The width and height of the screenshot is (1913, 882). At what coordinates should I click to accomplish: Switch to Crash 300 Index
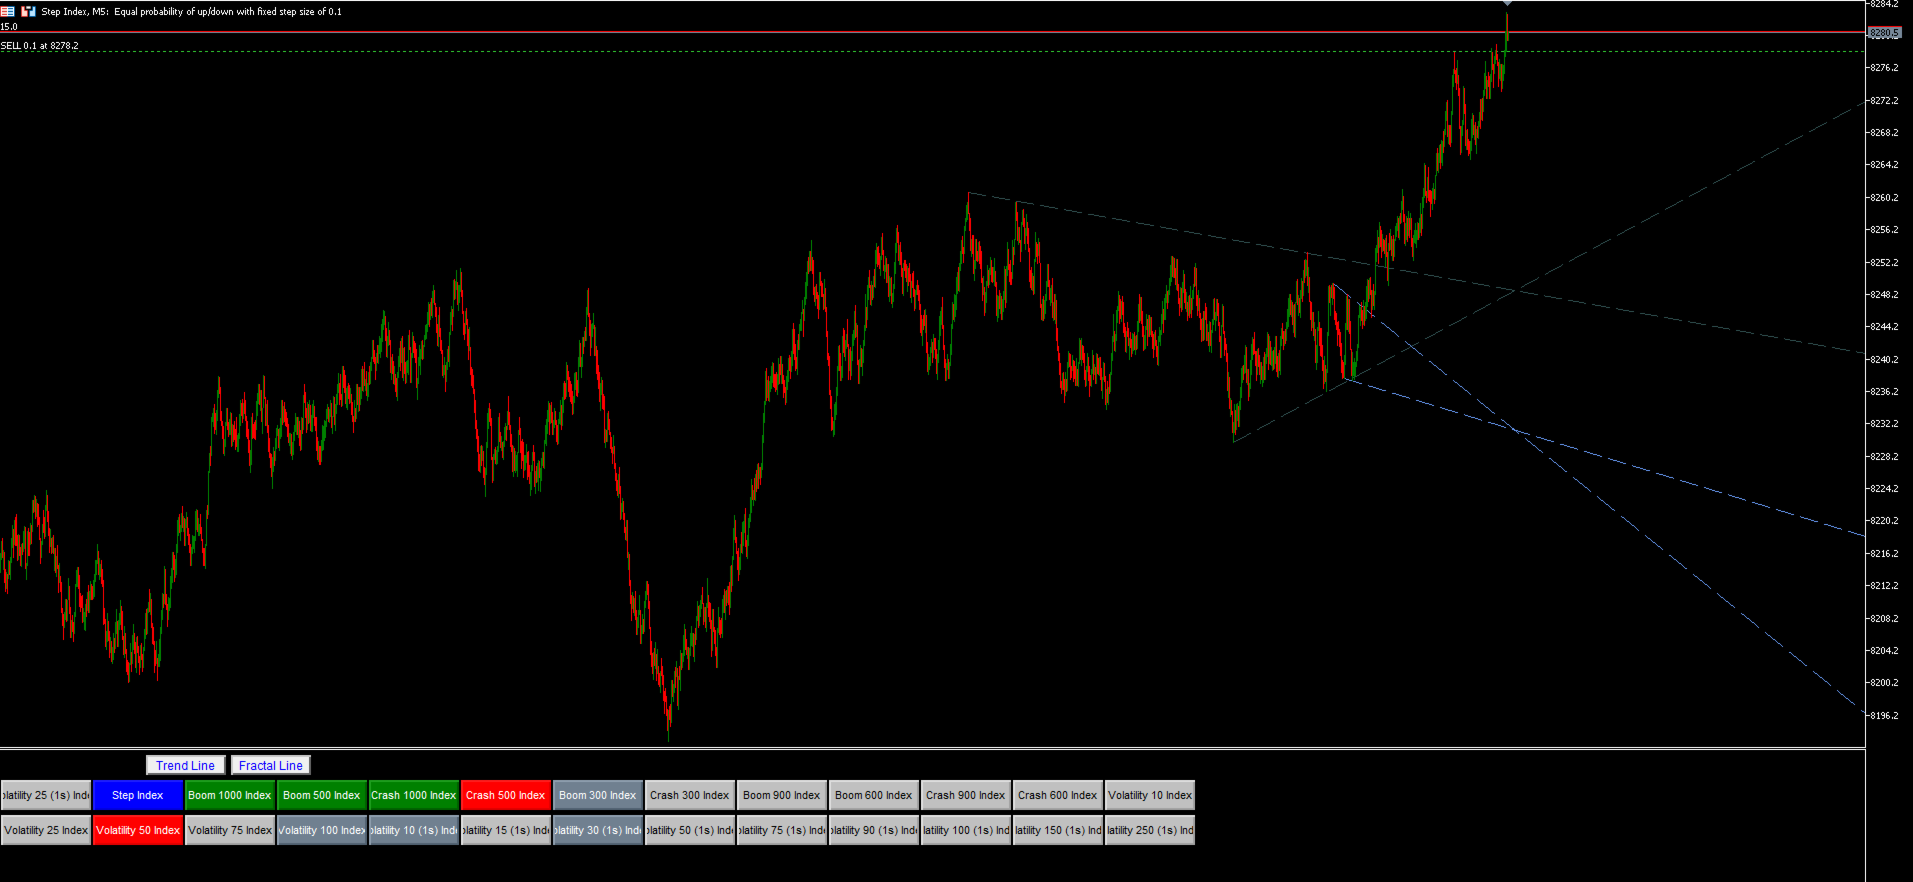(x=690, y=795)
